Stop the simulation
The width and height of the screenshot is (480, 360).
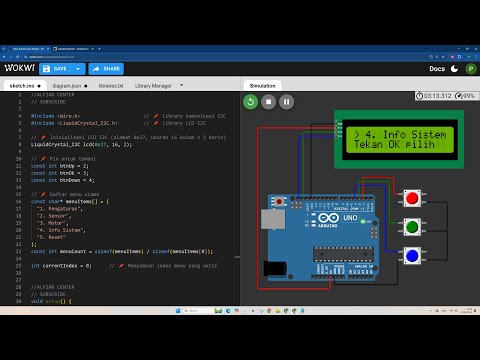[269, 102]
